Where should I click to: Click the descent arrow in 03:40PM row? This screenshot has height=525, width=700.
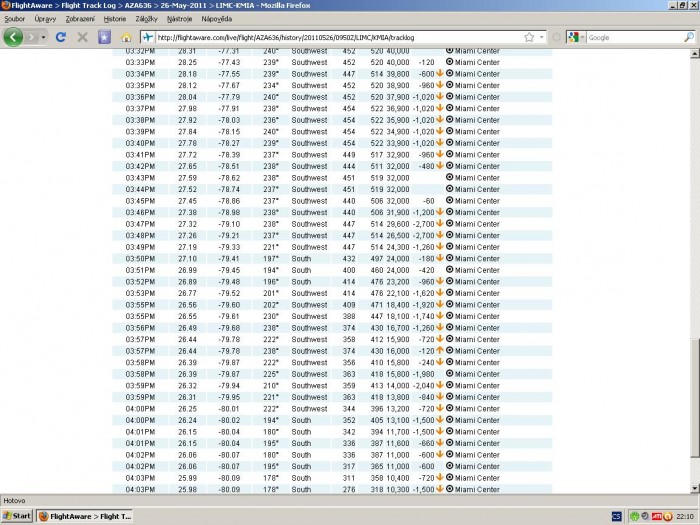point(440,143)
